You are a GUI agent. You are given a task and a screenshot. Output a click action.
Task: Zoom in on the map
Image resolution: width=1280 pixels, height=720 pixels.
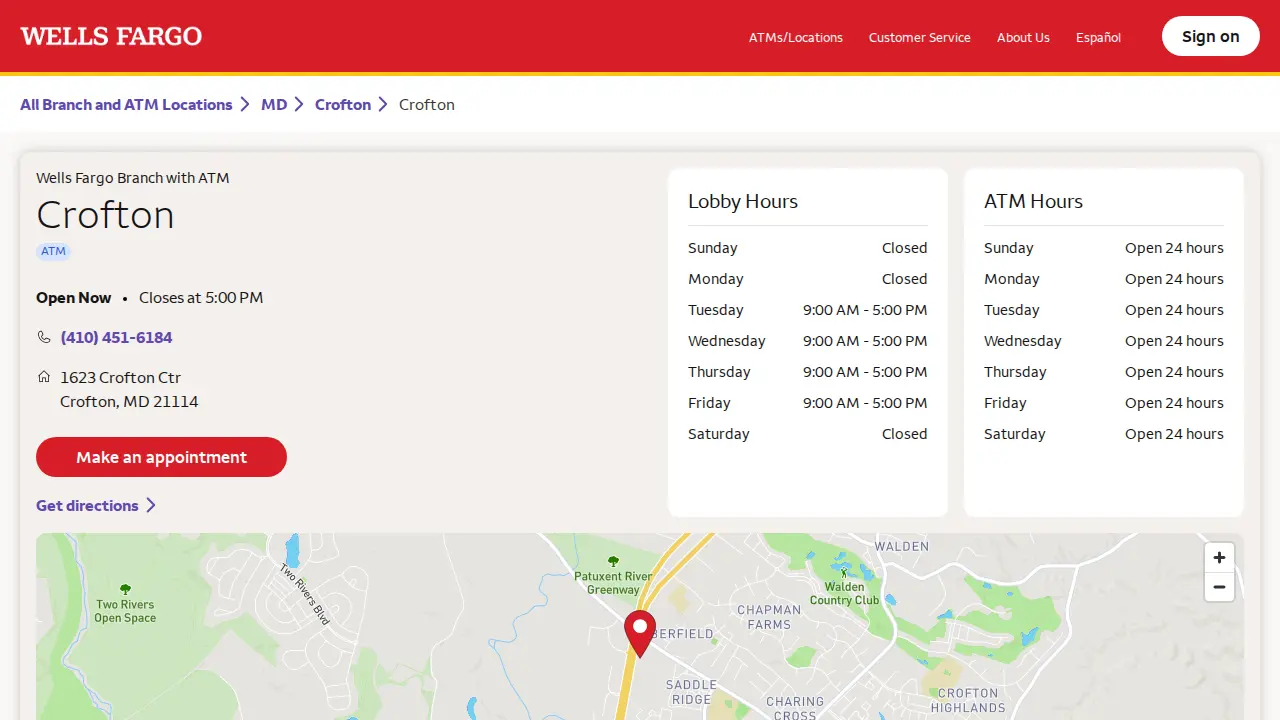point(1219,558)
